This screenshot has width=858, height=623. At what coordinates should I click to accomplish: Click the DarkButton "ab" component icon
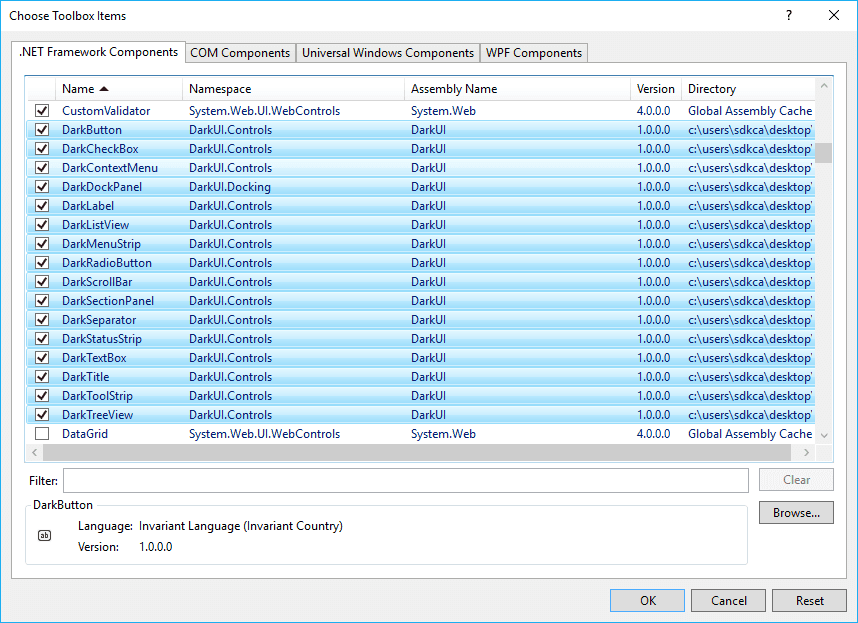coord(44,536)
